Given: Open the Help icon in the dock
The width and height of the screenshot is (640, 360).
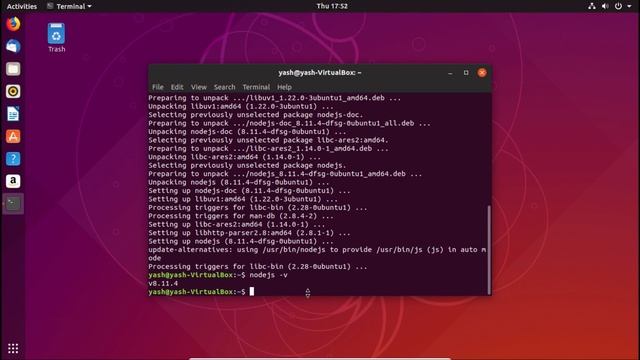Looking at the screenshot, I should click(13, 159).
